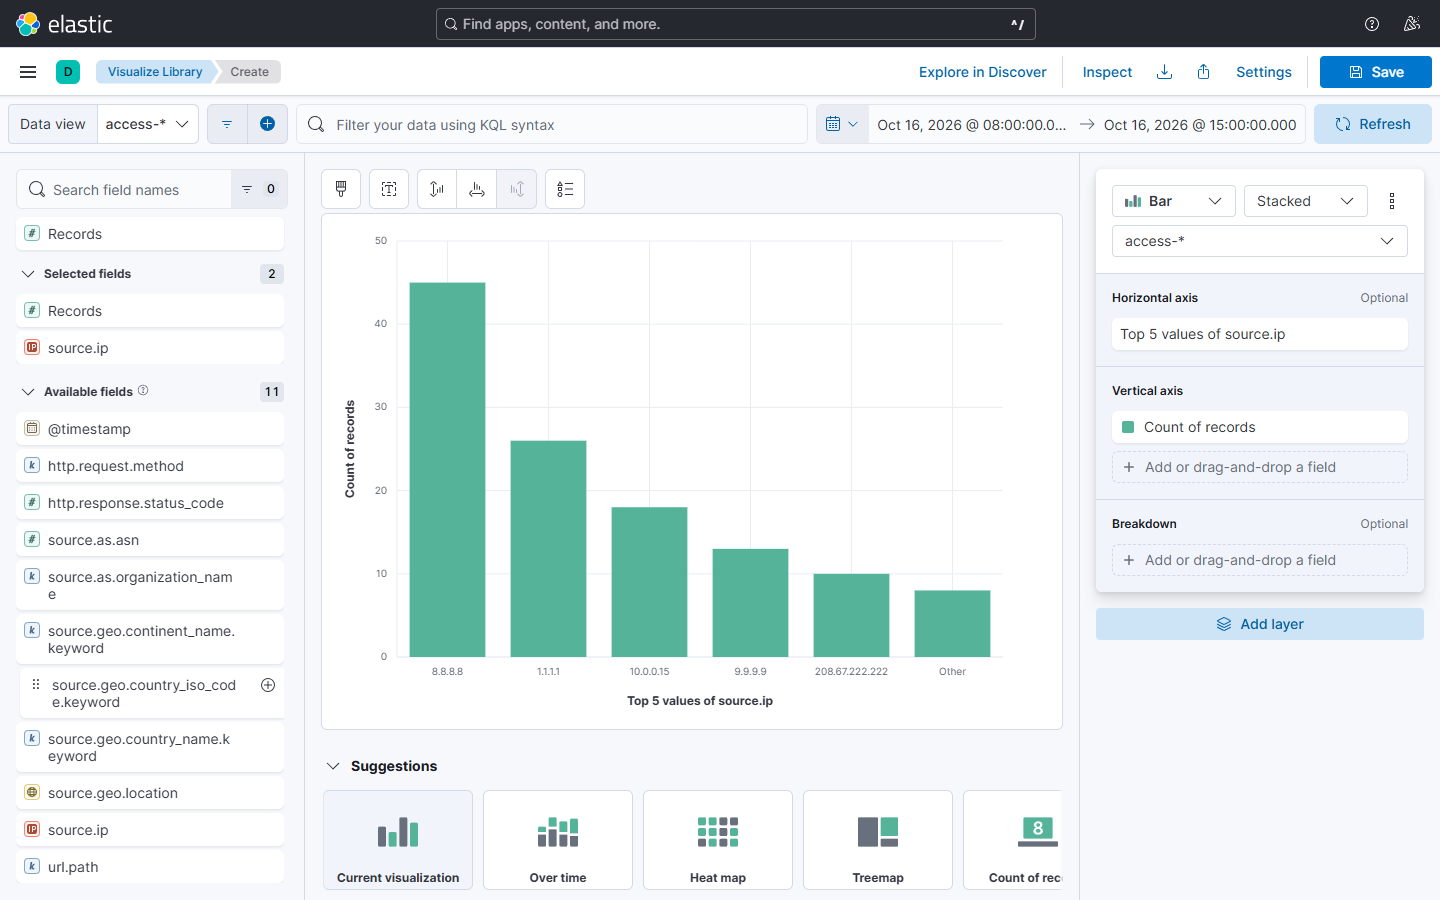Open the text labels options icon

pyautogui.click(x=389, y=189)
